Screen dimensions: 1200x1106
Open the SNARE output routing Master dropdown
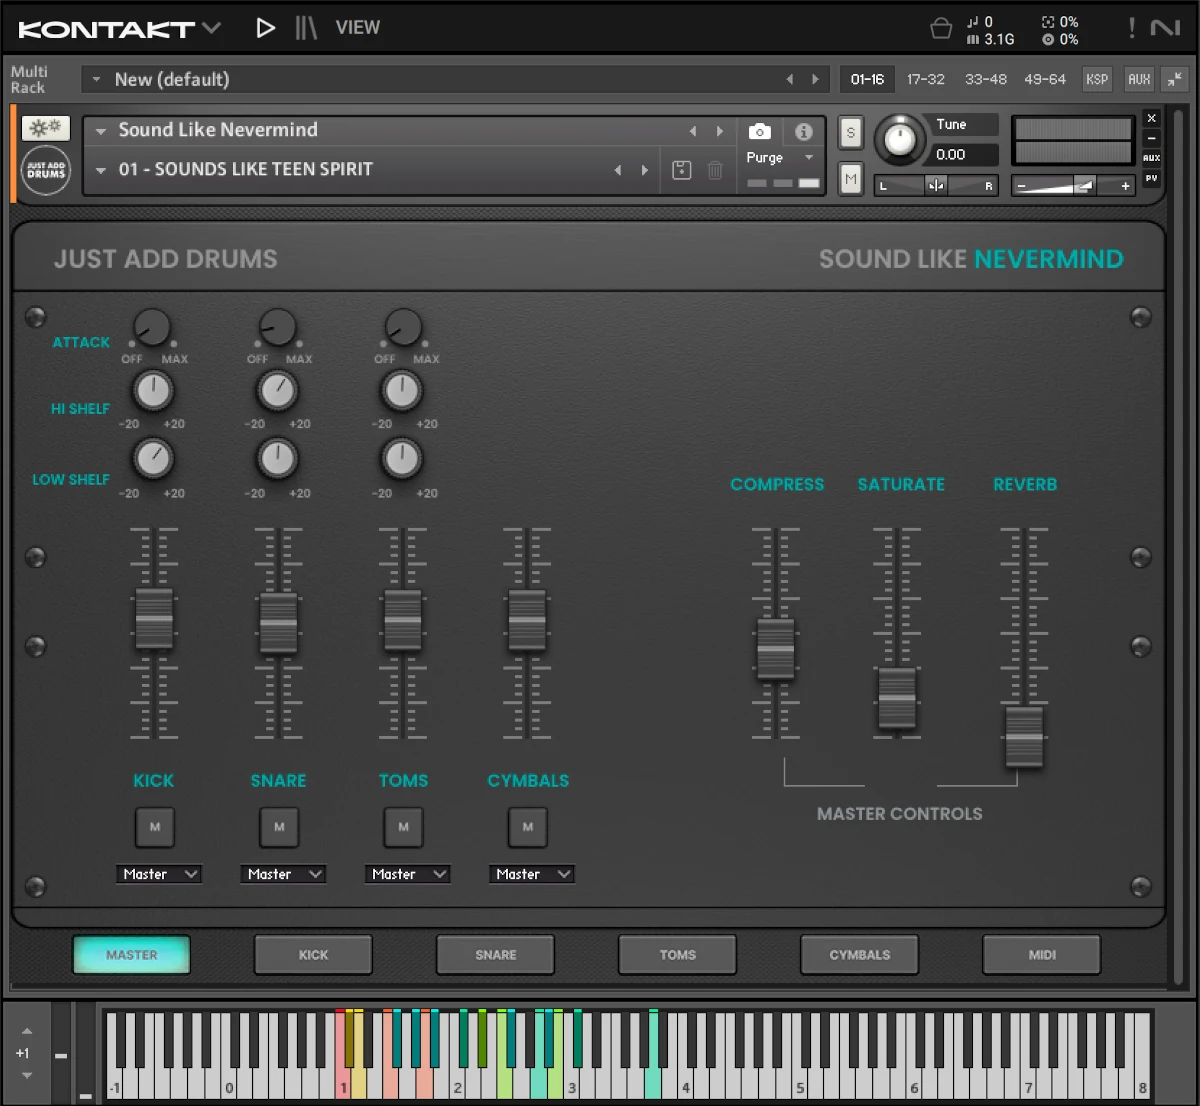pos(283,874)
